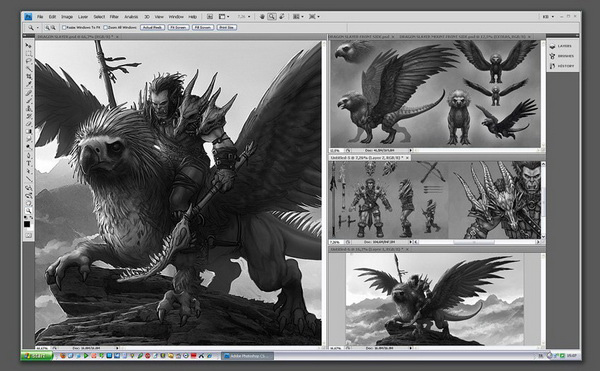Select the Clone Stamp tool
The height and width of the screenshot is (371, 600).
point(28,109)
